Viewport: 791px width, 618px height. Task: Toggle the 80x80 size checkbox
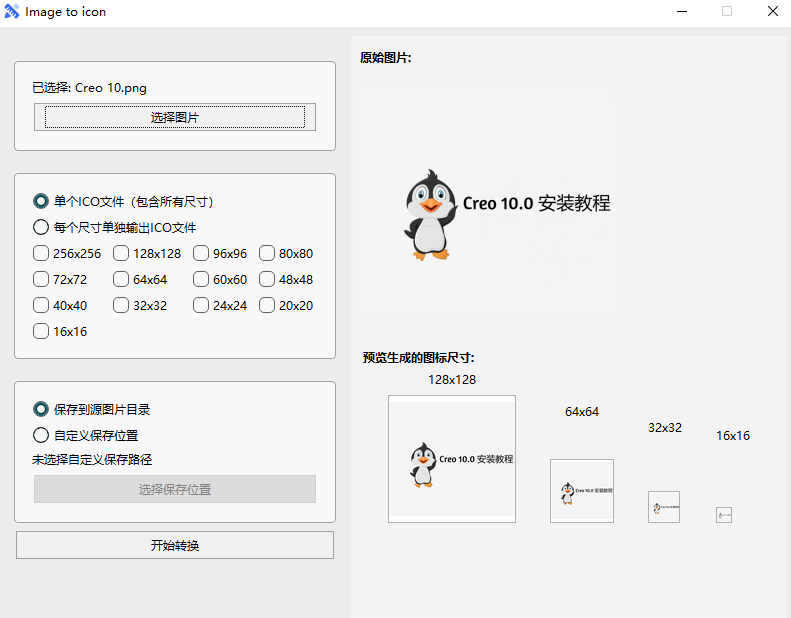[267, 253]
